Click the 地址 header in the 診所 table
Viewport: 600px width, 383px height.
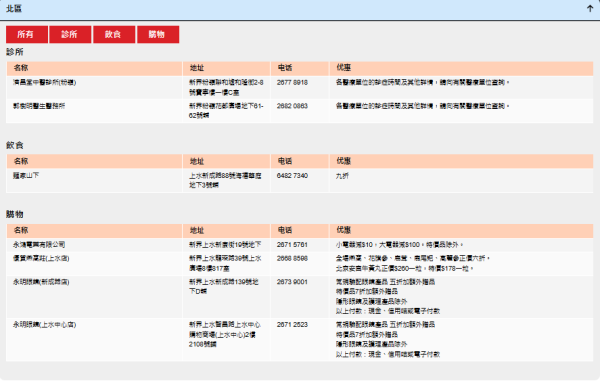[x=197, y=68]
